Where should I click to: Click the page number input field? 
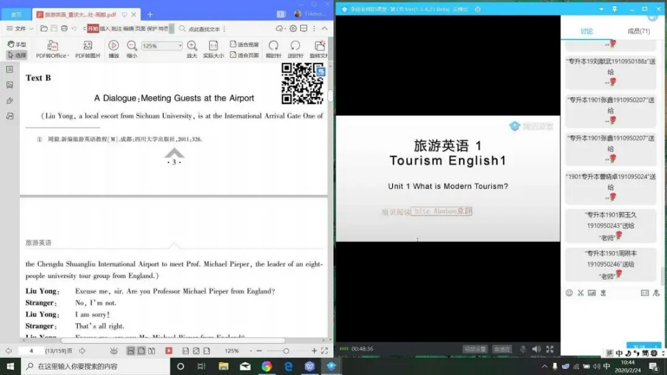click(x=31, y=351)
